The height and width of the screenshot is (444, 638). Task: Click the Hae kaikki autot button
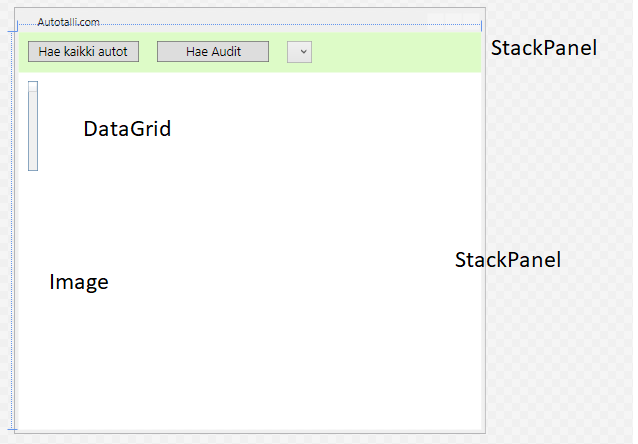(83, 52)
